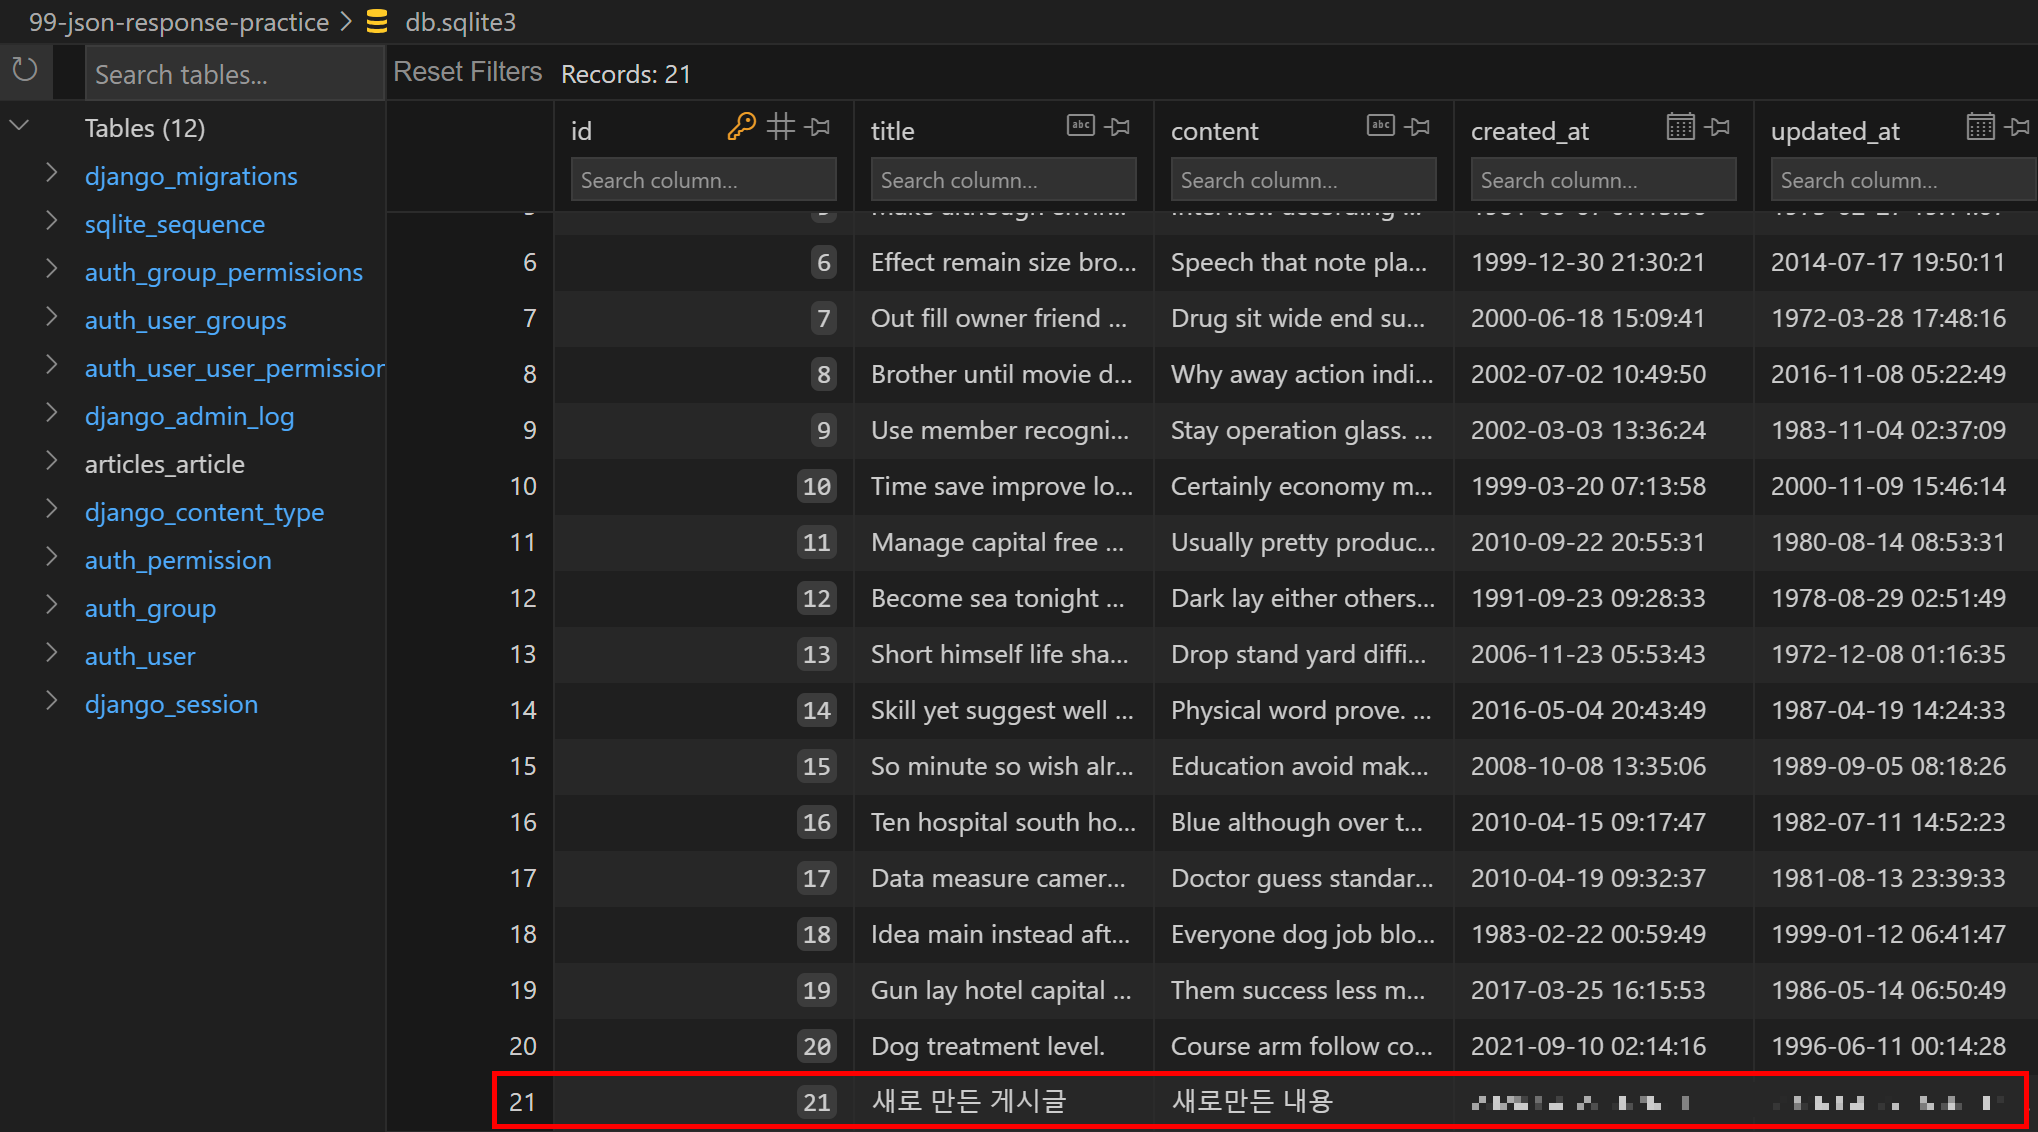Pin the created_at column
The height and width of the screenshot is (1132, 2038).
click(x=1718, y=127)
